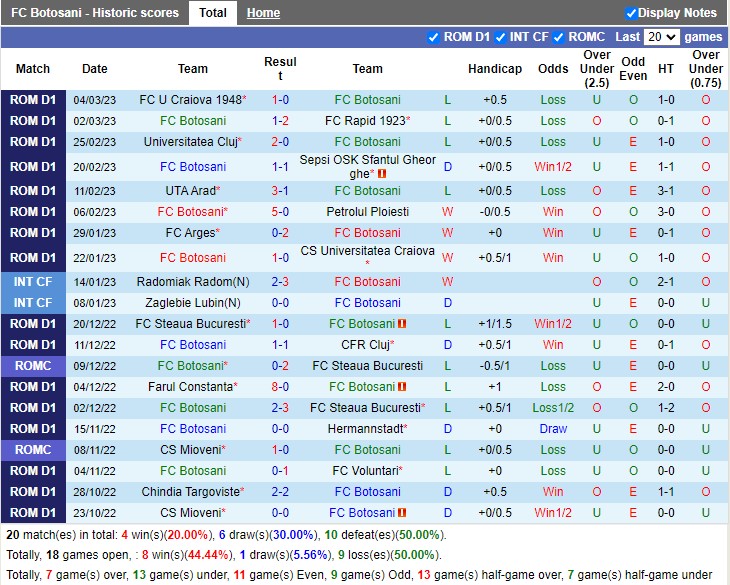Select the Total tab
Viewport: 730px width, 585px height.
coord(212,13)
